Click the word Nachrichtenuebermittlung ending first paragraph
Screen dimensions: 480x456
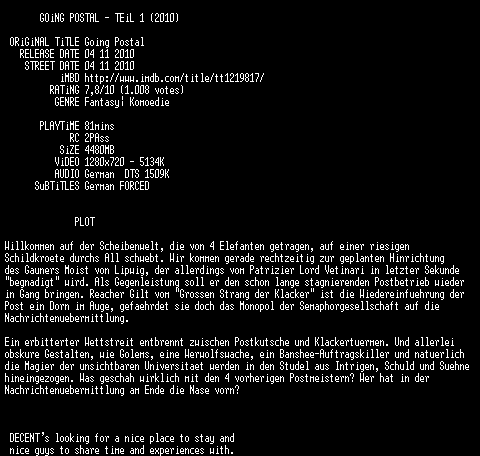67,318
